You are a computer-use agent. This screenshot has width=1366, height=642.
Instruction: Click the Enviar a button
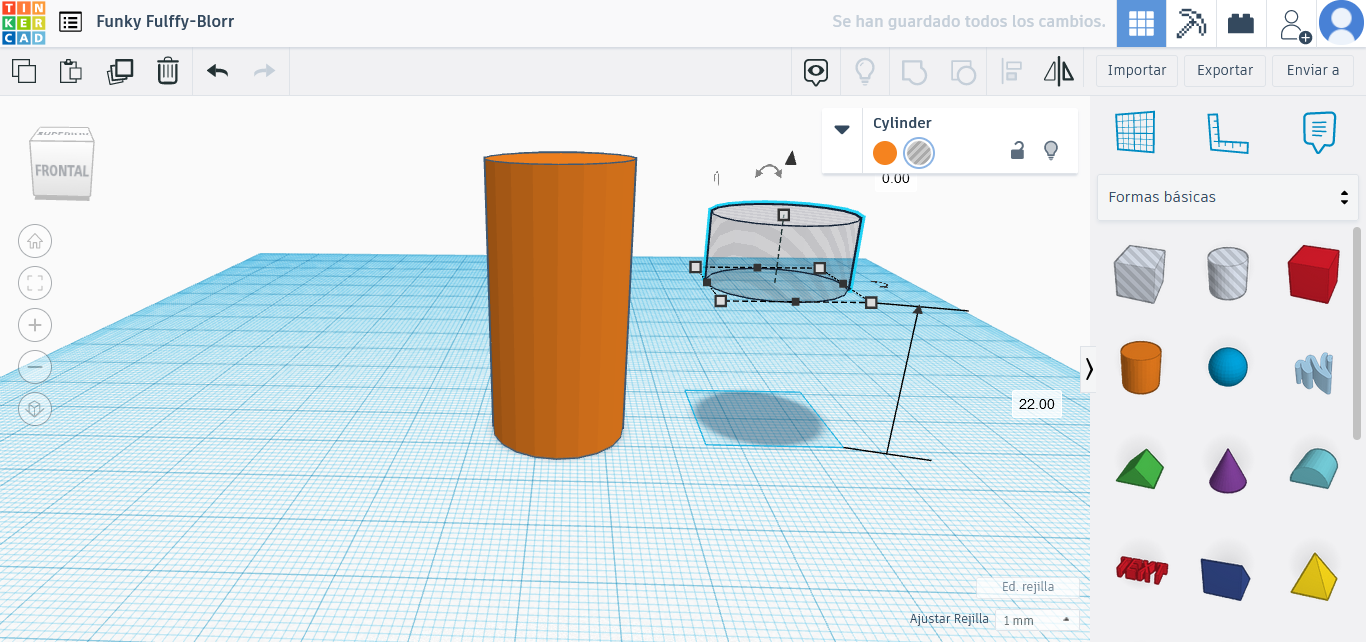1313,71
